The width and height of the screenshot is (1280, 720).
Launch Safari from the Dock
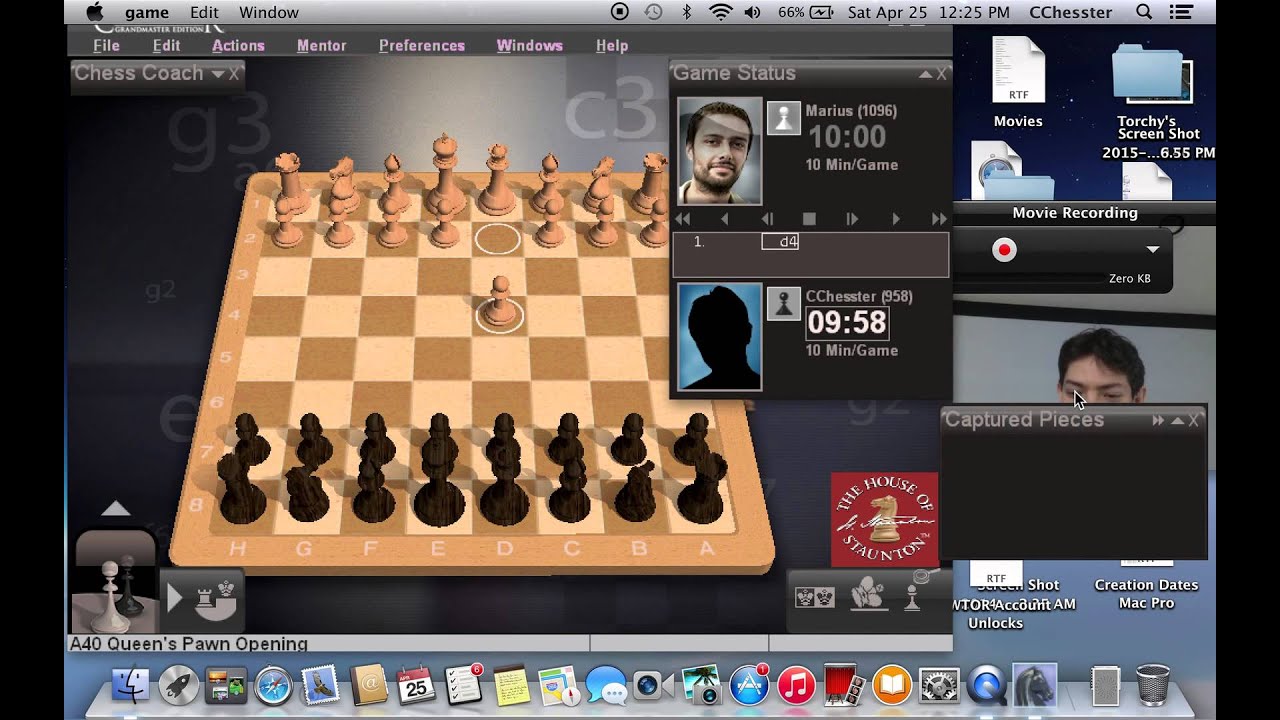pyautogui.click(x=273, y=686)
